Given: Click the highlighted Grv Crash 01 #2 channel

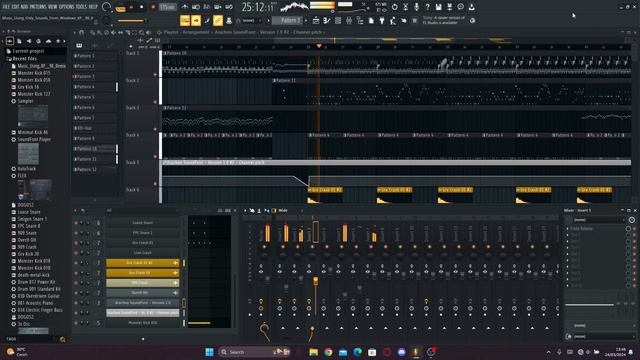Looking at the screenshot, I should (142, 263).
